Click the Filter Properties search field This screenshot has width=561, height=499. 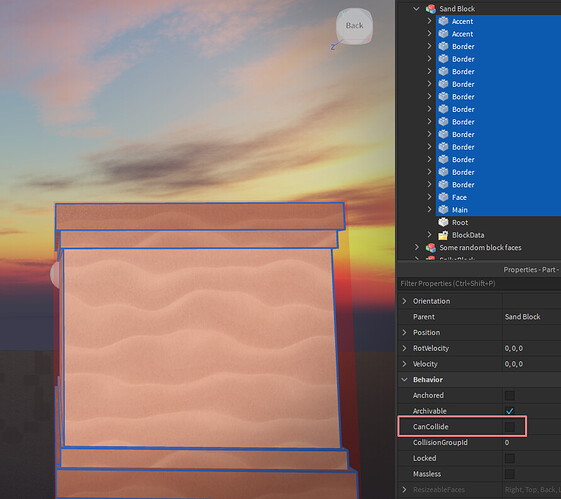pyautogui.click(x=479, y=284)
